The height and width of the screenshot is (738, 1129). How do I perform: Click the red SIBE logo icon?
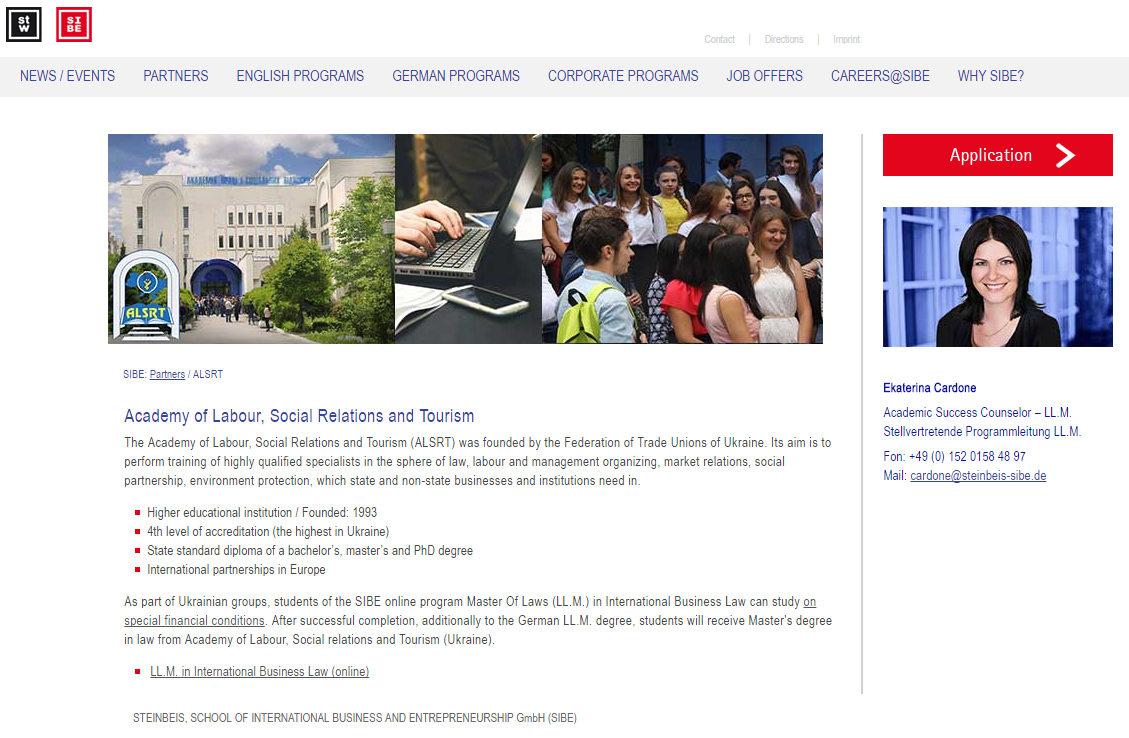pyautogui.click(x=73, y=24)
